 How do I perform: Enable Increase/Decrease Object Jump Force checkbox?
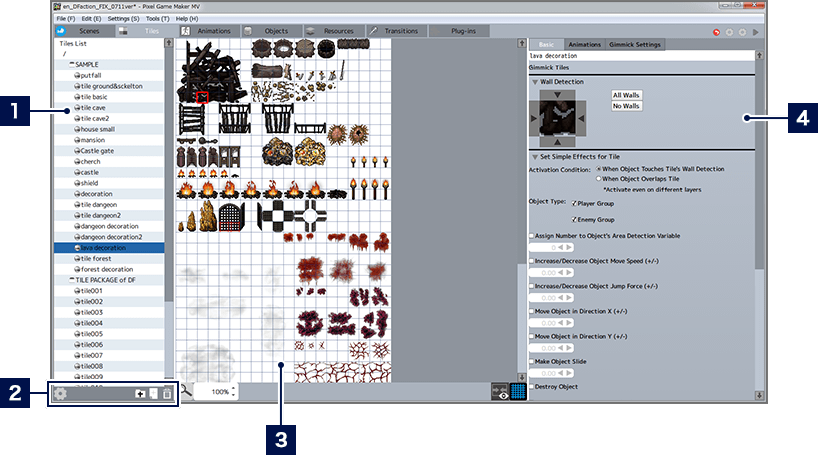532,286
